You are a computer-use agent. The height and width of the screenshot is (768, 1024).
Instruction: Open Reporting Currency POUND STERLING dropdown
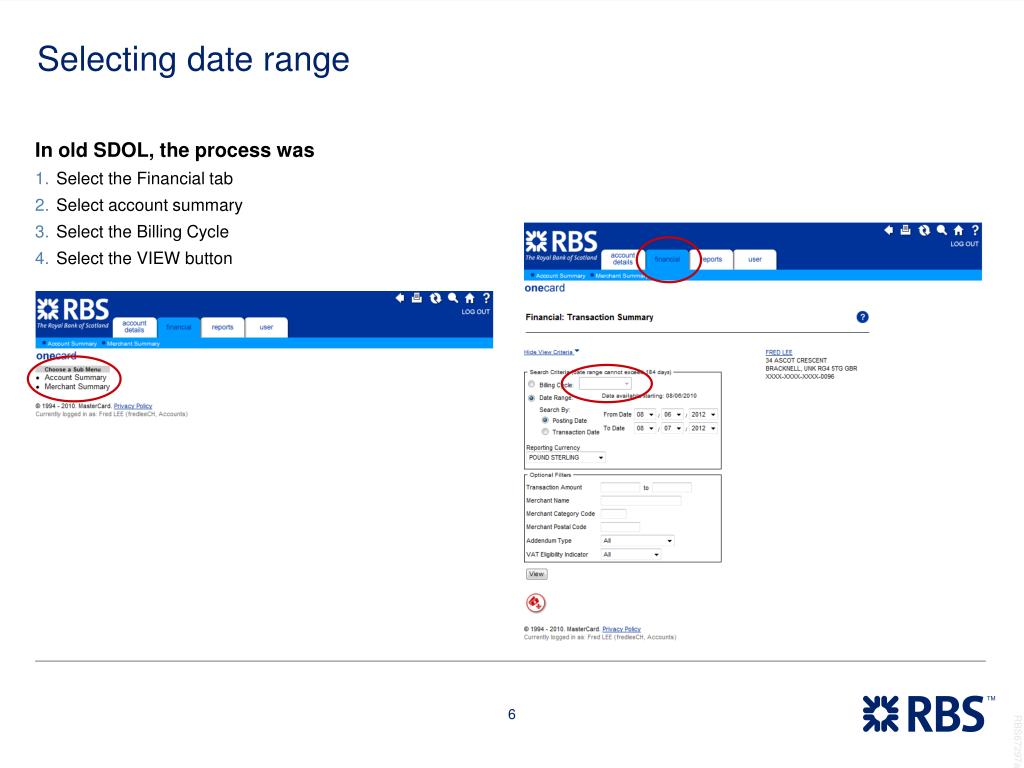(566, 458)
